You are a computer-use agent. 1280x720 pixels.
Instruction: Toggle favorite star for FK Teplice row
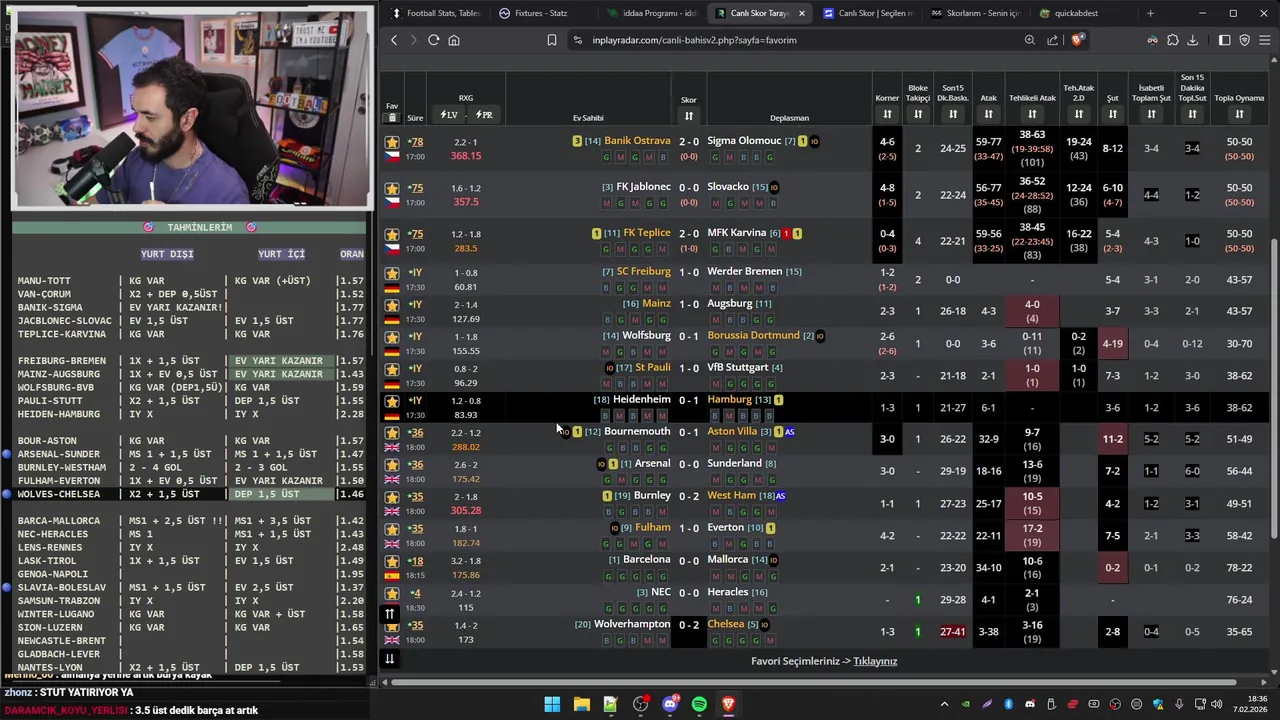[392, 234]
